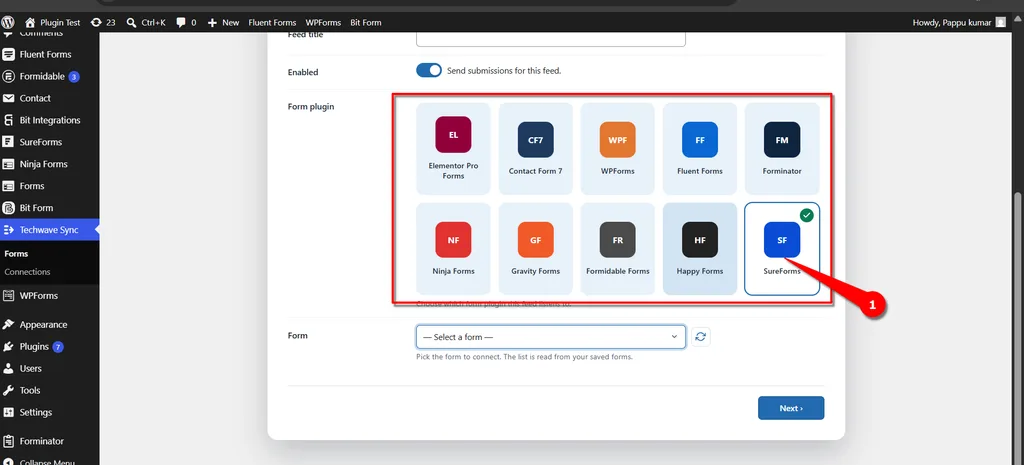1024x465 pixels.
Task: Open WPForms in admin bar
Action: (323, 22)
